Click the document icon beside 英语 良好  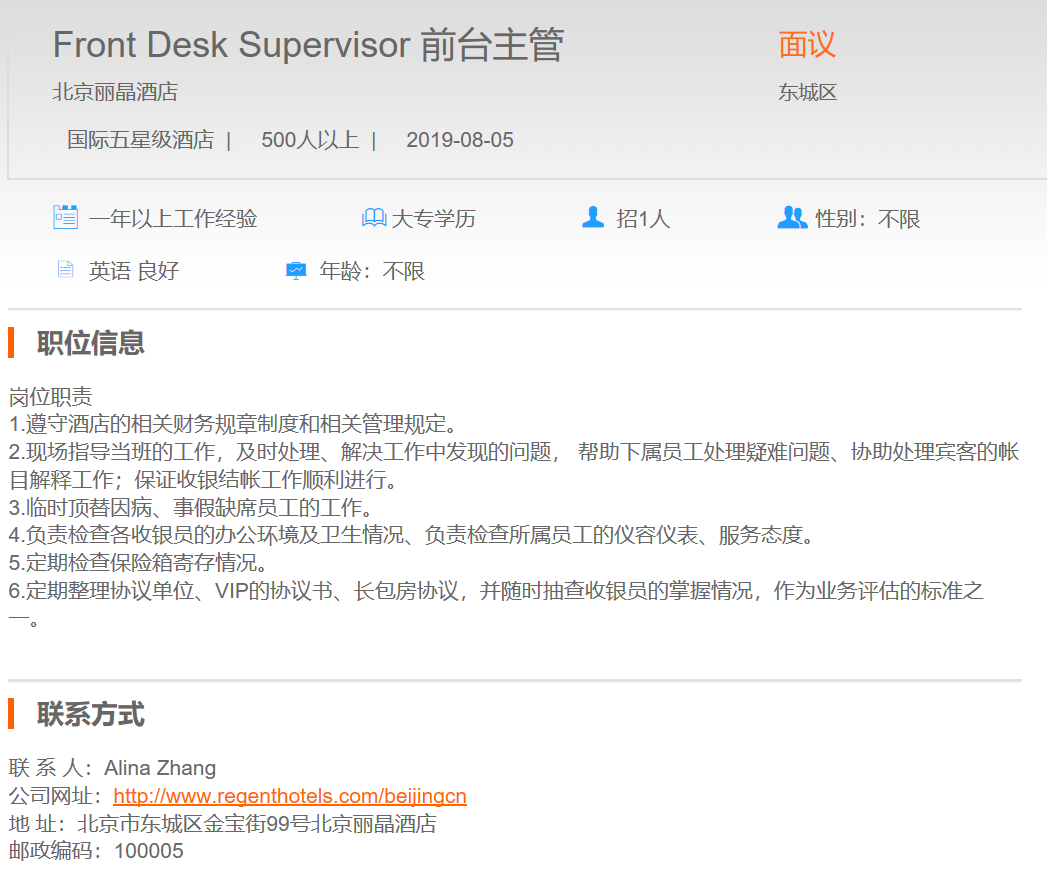[x=66, y=270]
